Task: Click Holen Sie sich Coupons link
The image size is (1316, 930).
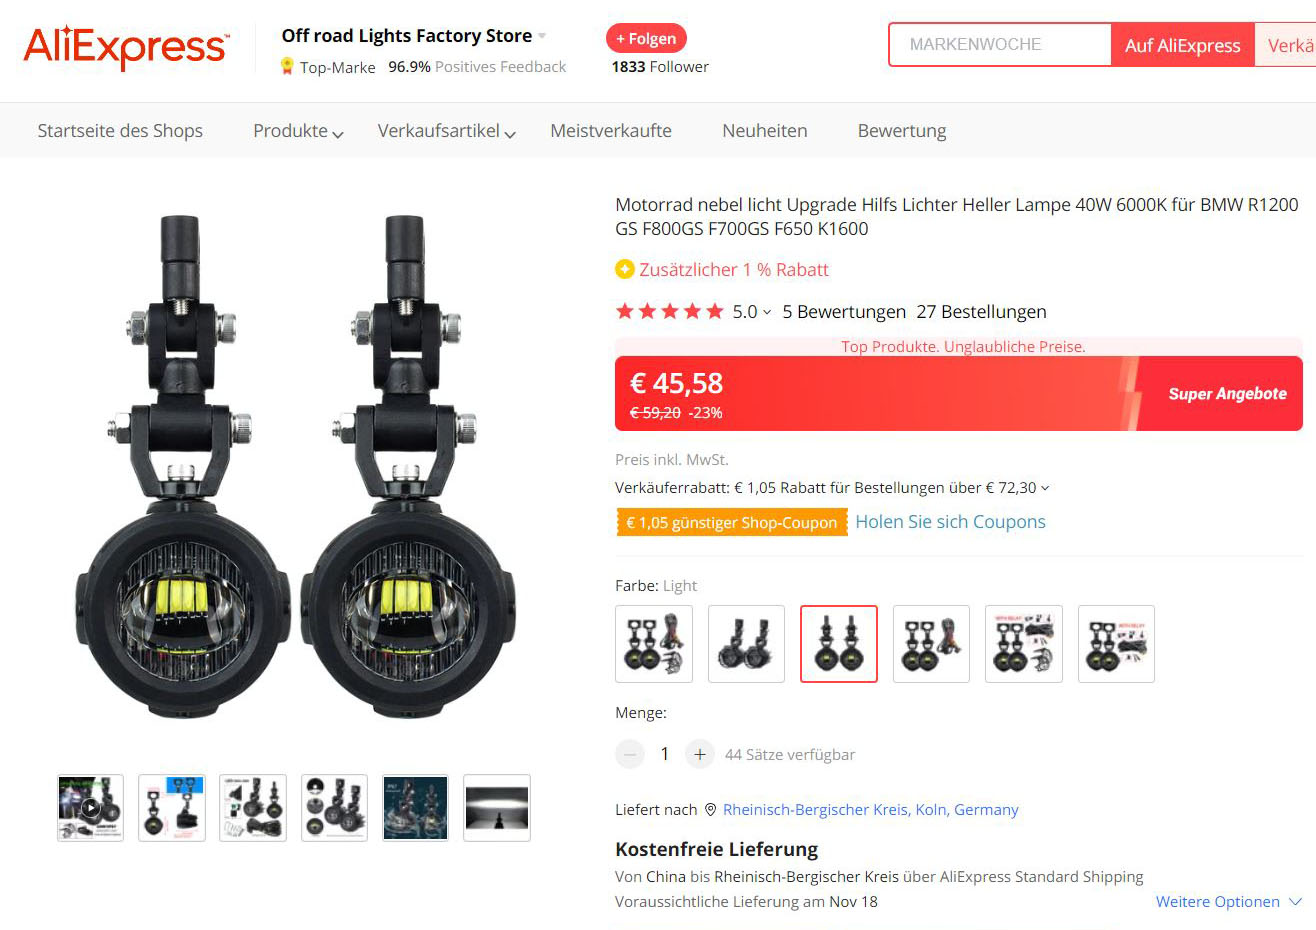Action: point(950,521)
